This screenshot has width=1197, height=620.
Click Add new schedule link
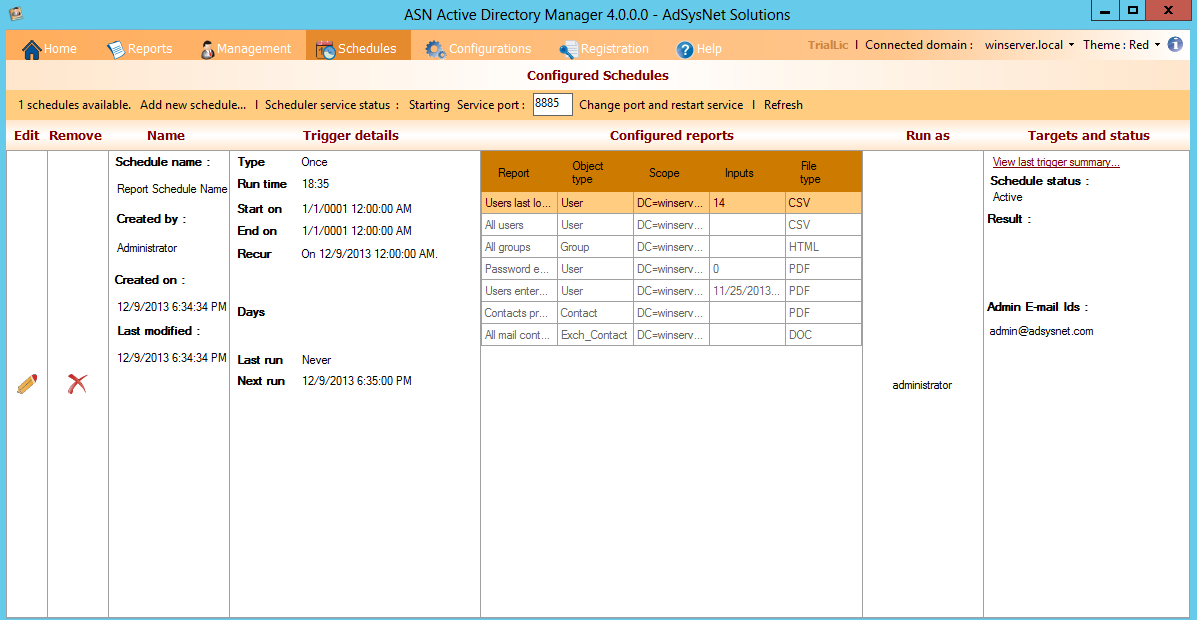point(193,105)
